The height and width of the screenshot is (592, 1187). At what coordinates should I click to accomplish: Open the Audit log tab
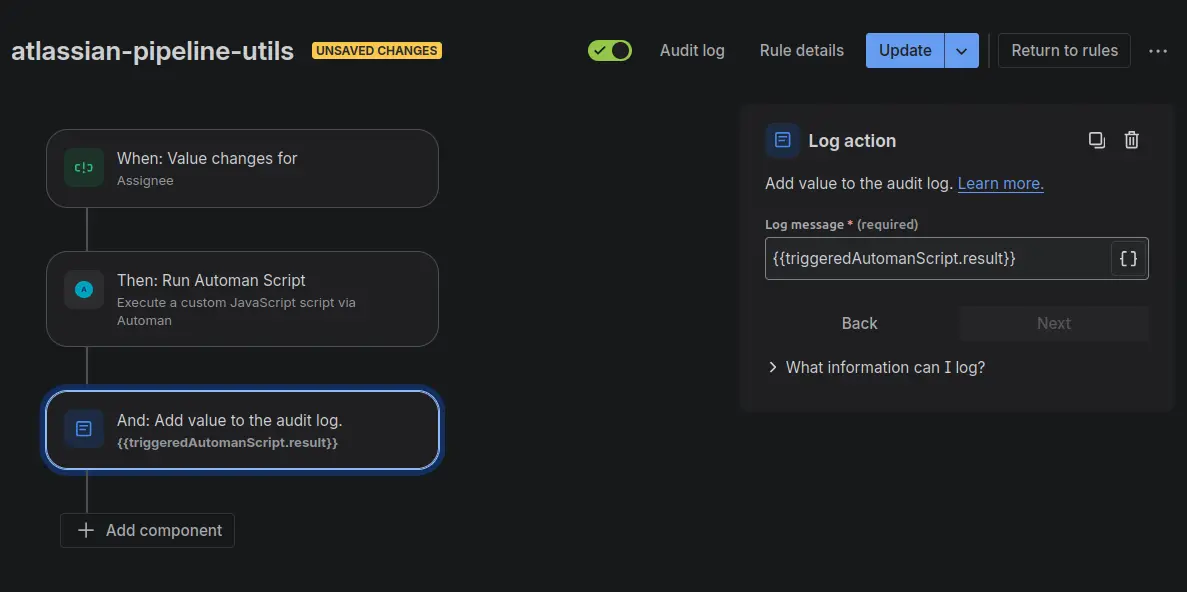coord(692,50)
